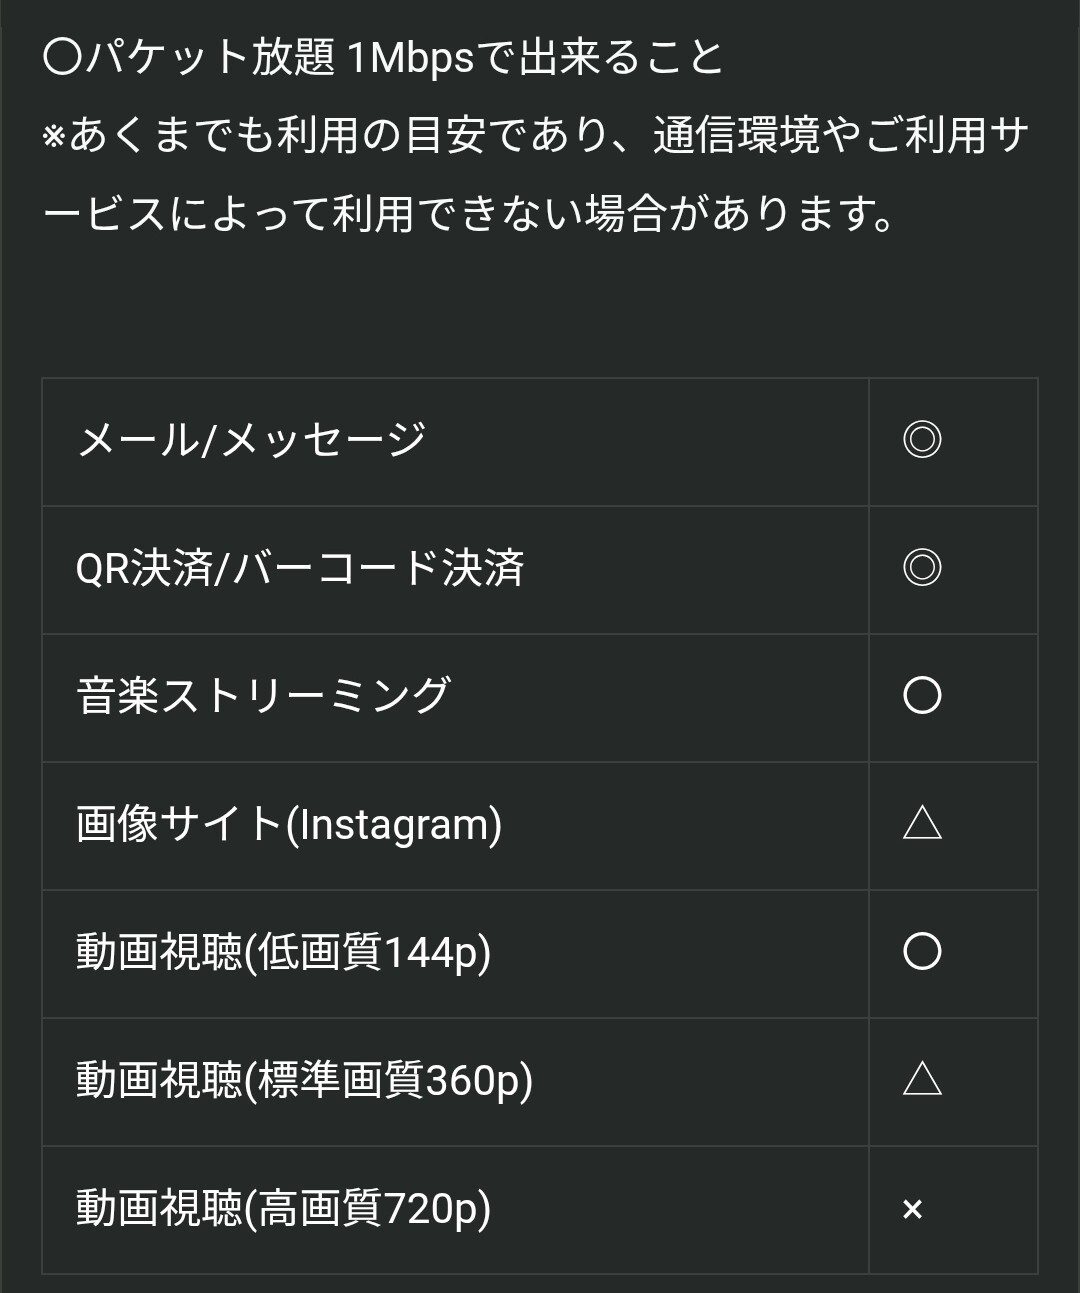This screenshot has width=1080, height=1293.
Task: Select the circle mark for 低画質144p video
Action: [922, 952]
